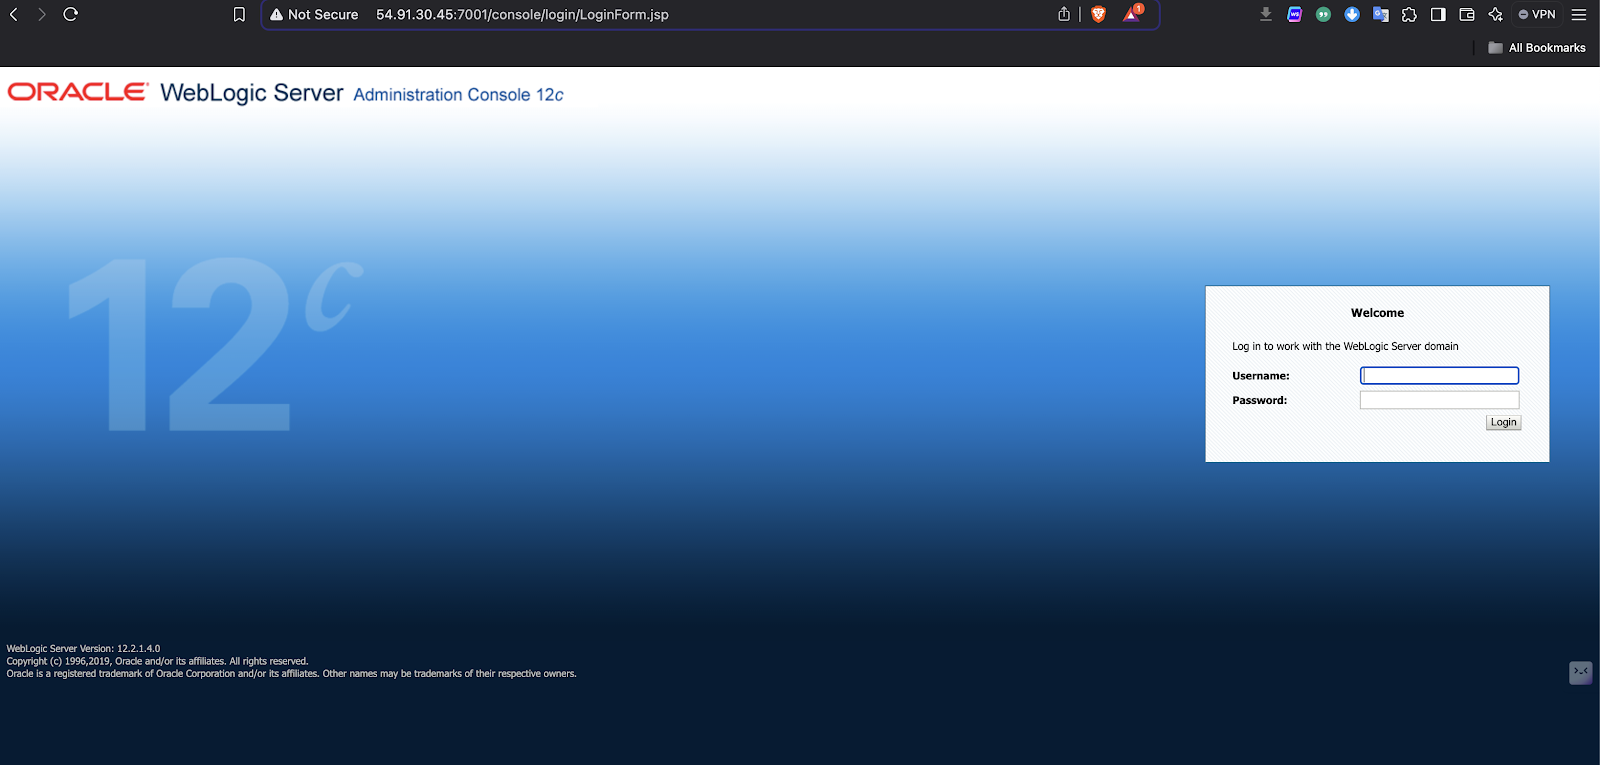Open the browser hamburger main menu
This screenshot has height=765, width=1600.
pos(1579,14)
